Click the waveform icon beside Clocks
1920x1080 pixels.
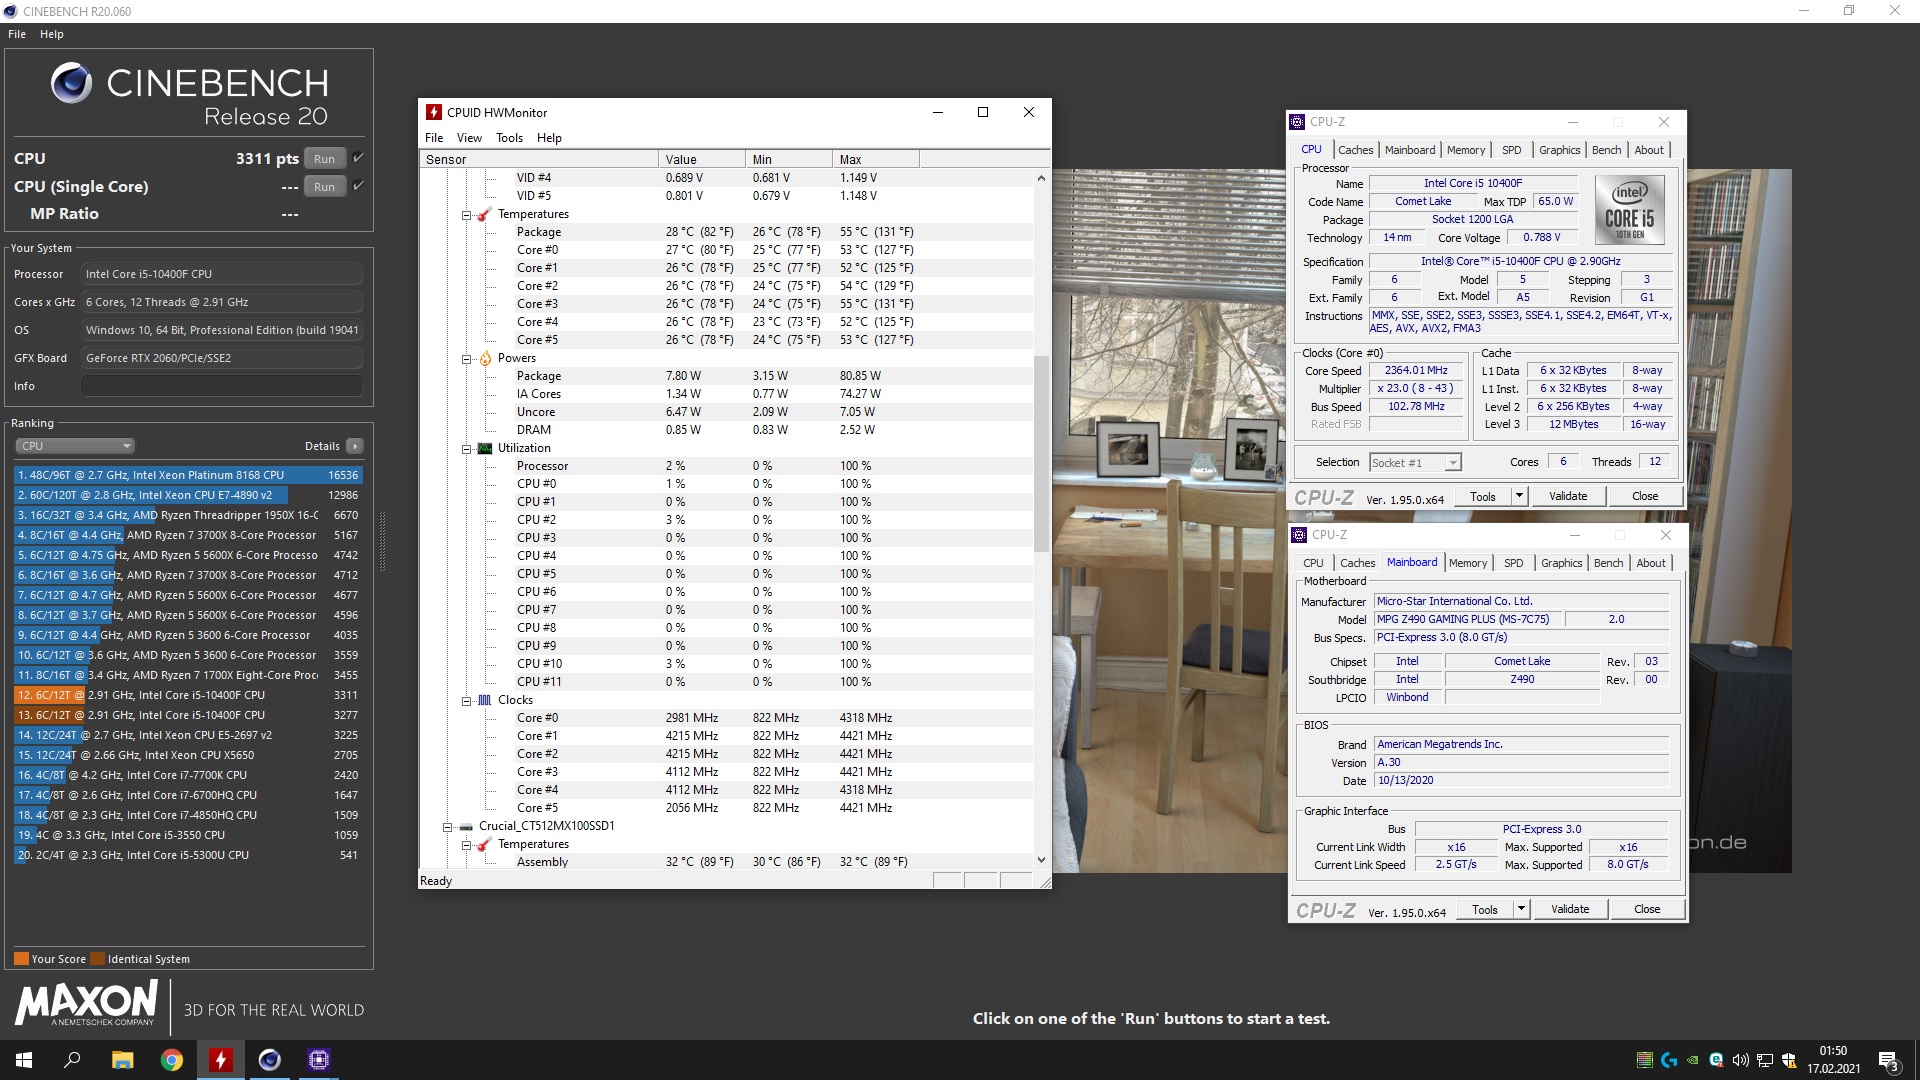pos(485,700)
